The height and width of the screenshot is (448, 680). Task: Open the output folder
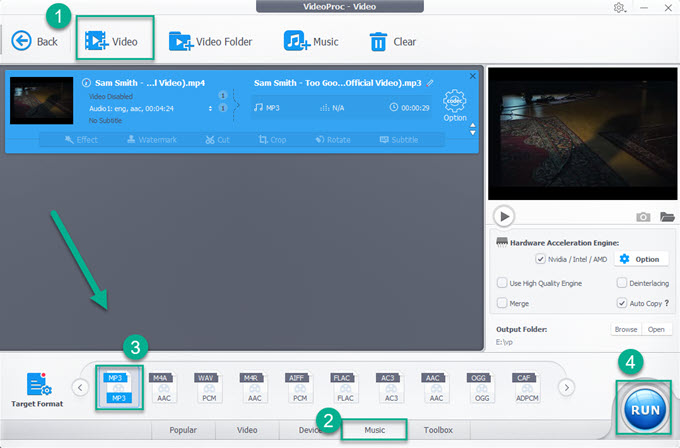tap(656, 329)
